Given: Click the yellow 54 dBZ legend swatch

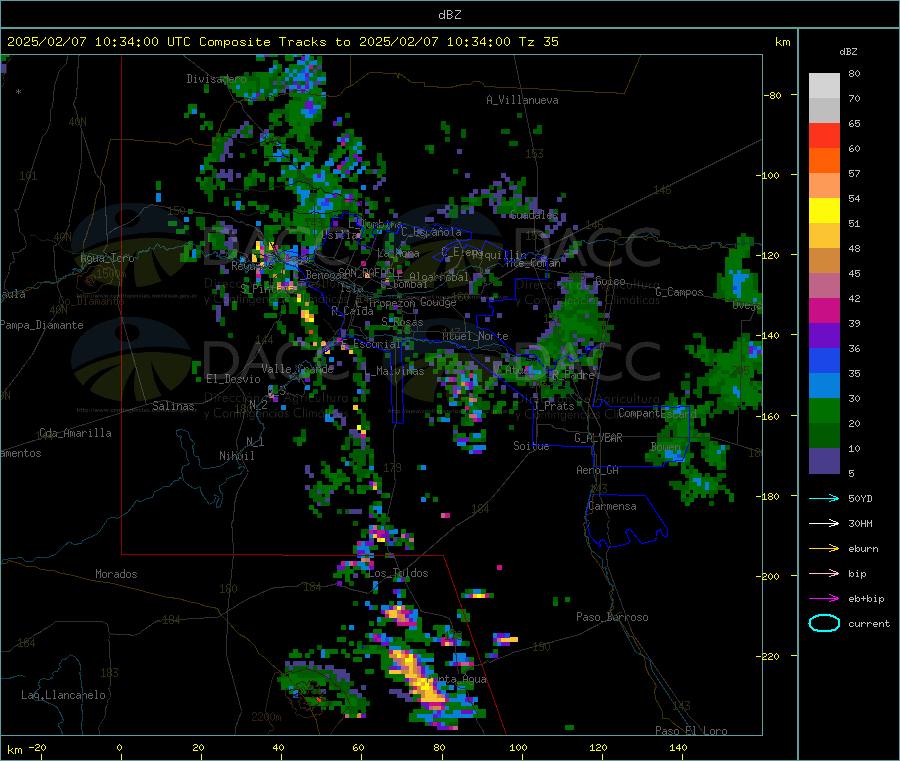Looking at the screenshot, I should point(824,211).
